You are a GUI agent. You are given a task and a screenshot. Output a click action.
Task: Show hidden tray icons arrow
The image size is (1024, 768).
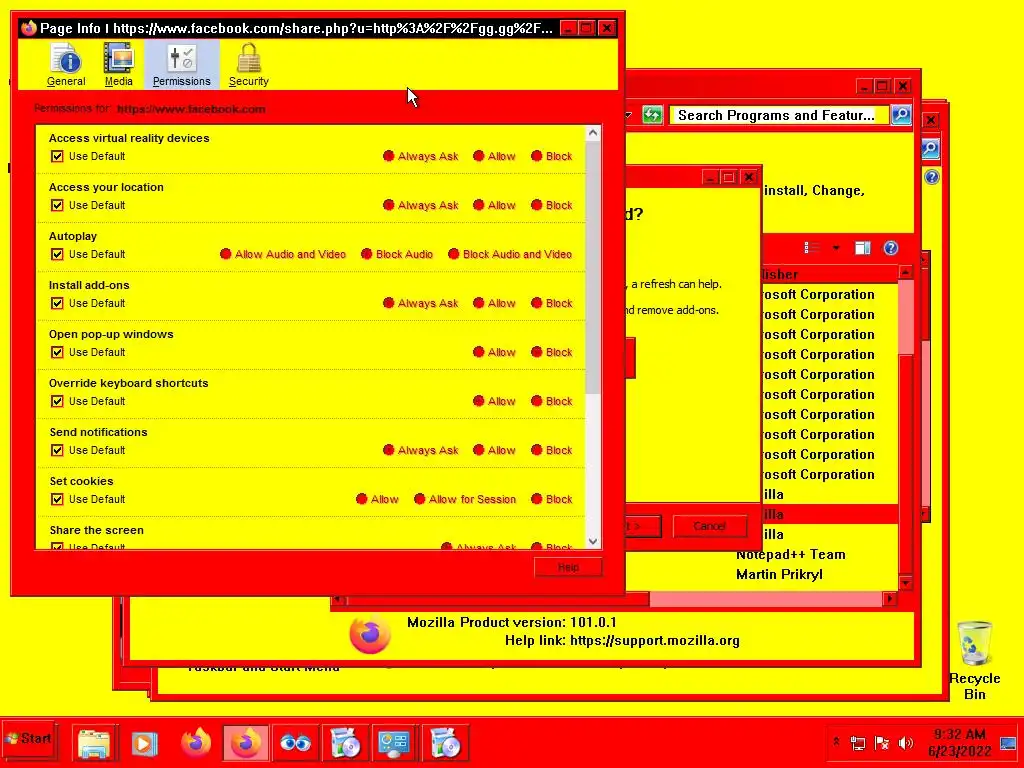pos(837,743)
